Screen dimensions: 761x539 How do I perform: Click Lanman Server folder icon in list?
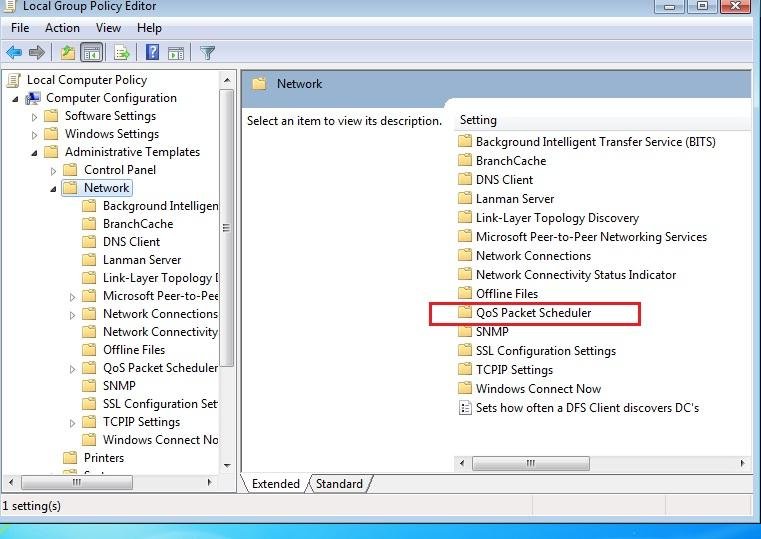pos(465,198)
